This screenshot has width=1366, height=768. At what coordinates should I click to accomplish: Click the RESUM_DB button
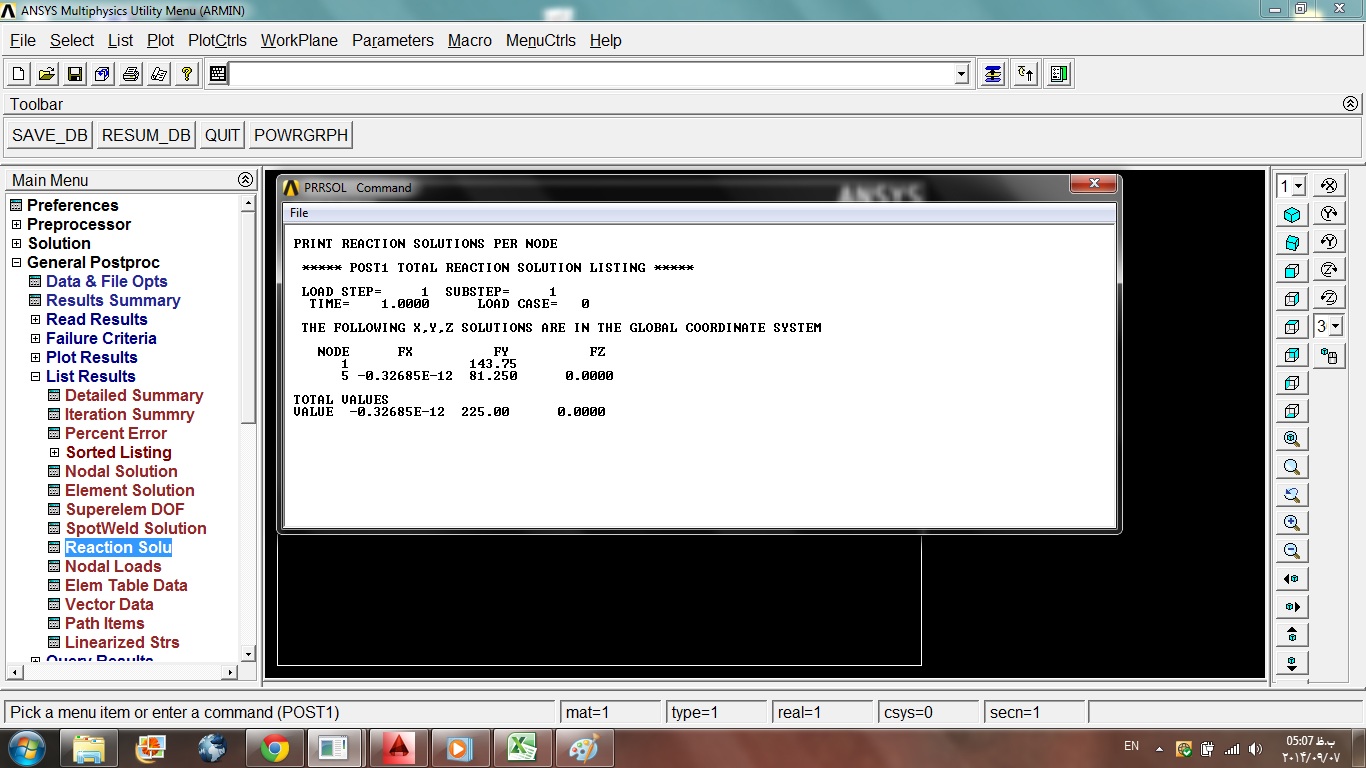pos(146,136)
